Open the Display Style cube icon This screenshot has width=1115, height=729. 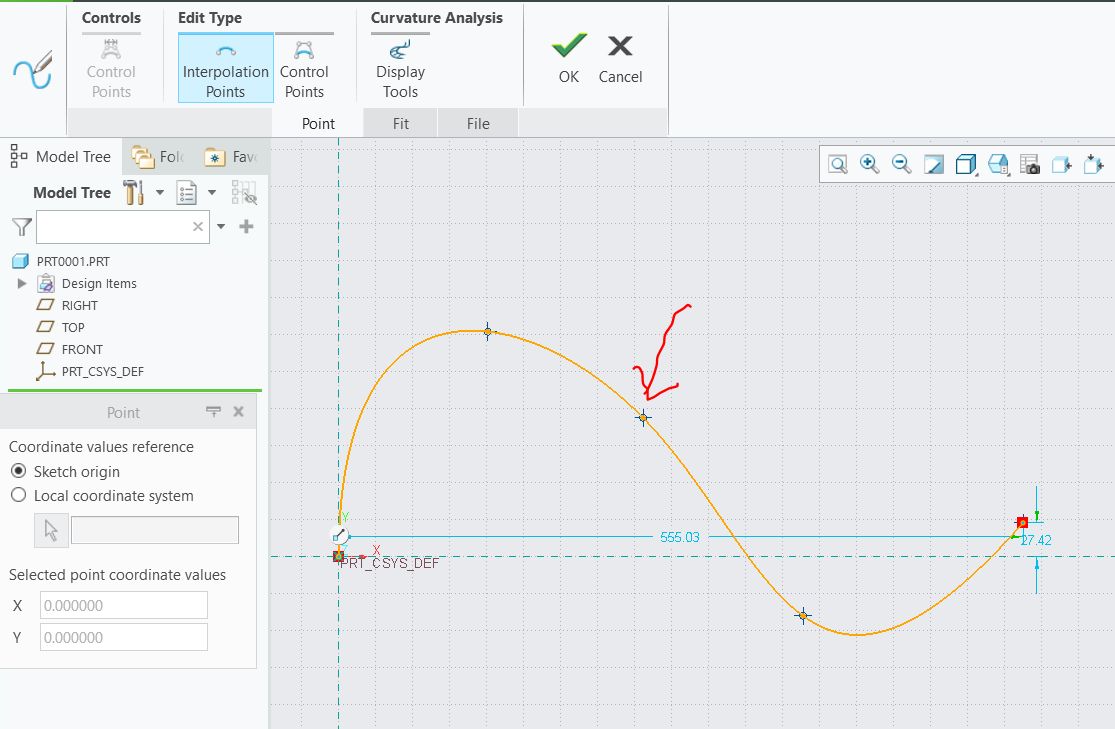[965, 163]
